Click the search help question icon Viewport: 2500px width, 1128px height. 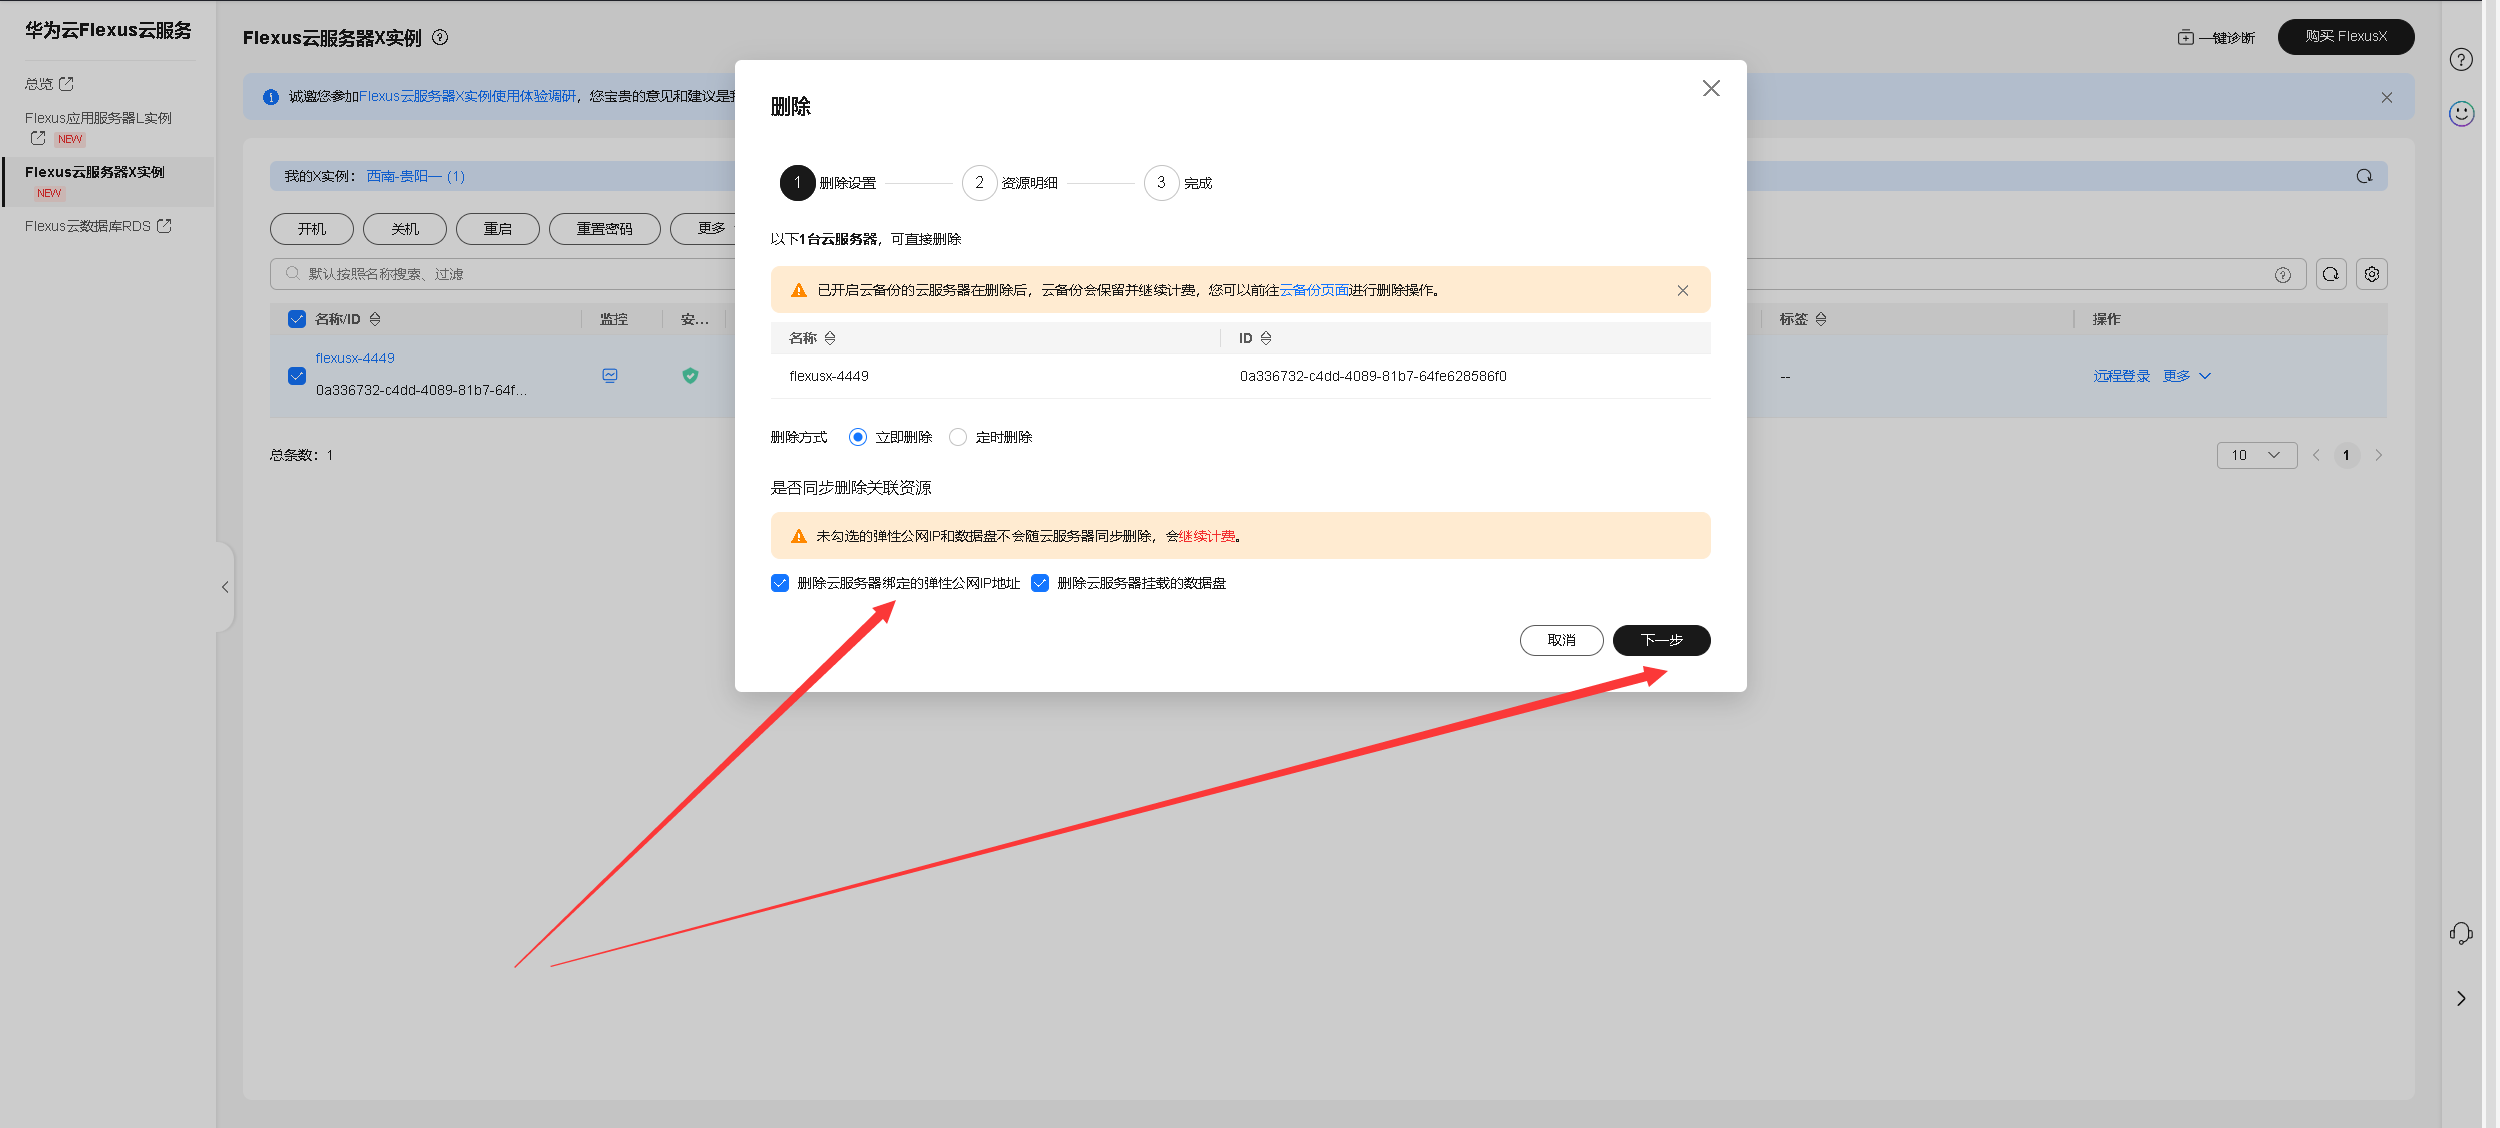[x=2283, y=274]
